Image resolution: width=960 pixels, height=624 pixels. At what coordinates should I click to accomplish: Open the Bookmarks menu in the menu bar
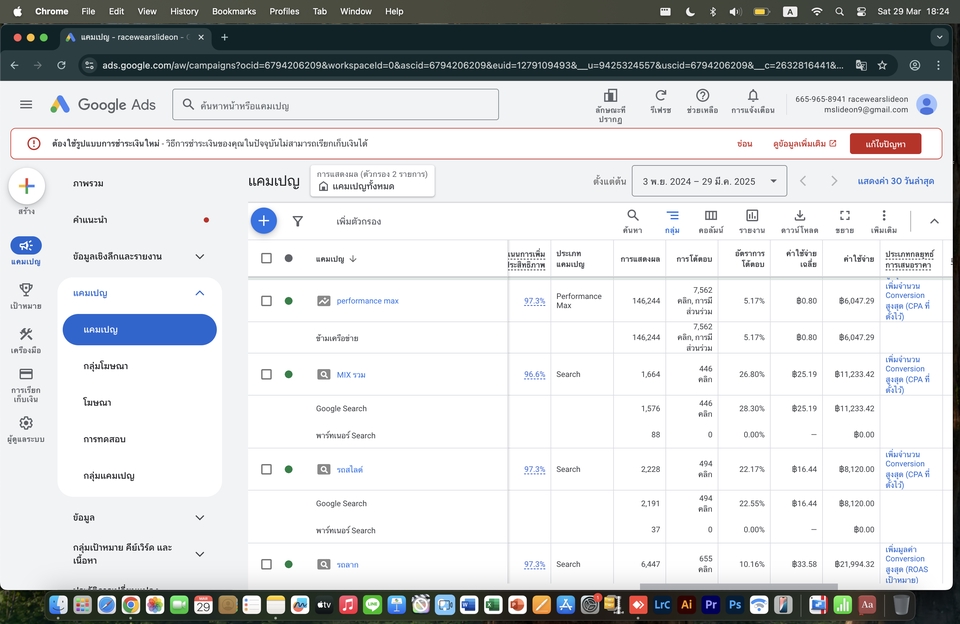[233, 11]
